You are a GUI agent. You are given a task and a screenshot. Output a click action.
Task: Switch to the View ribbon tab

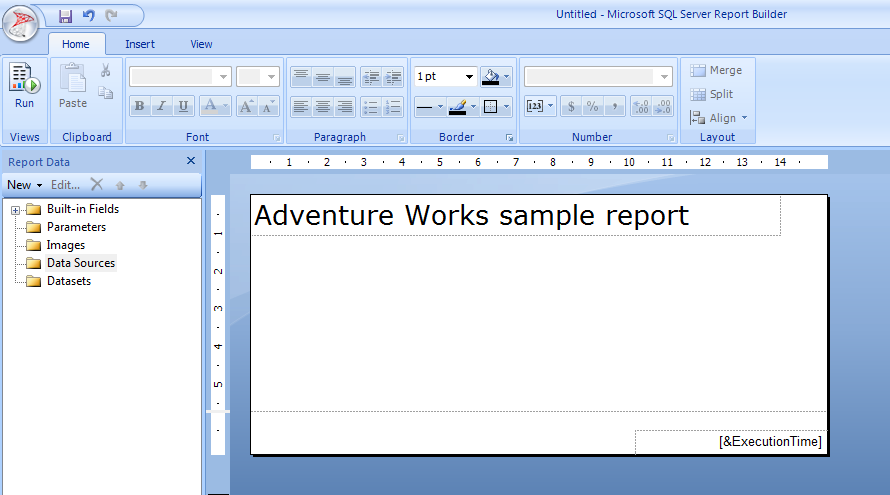coord(201,44)
